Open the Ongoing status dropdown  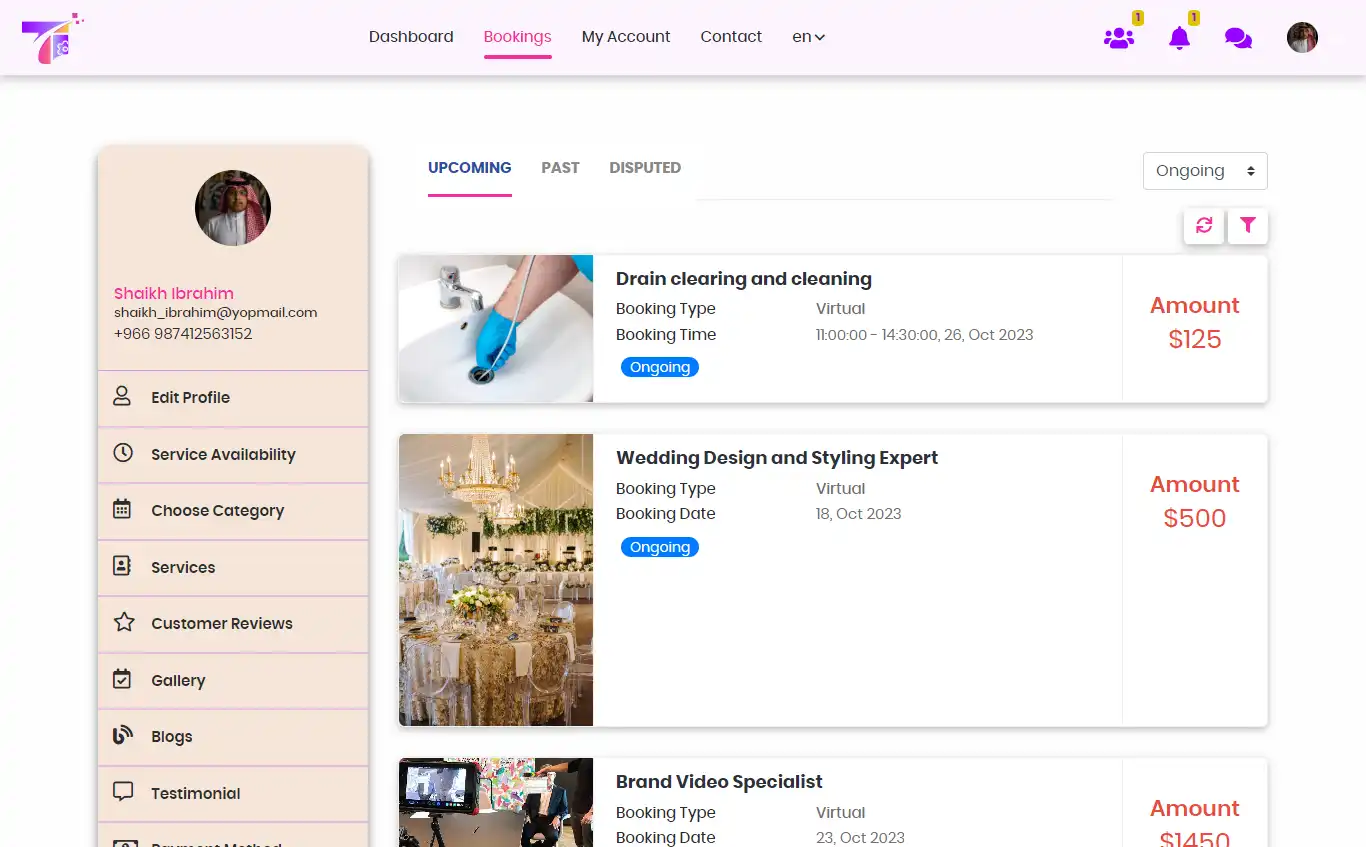click(1204, 171)
